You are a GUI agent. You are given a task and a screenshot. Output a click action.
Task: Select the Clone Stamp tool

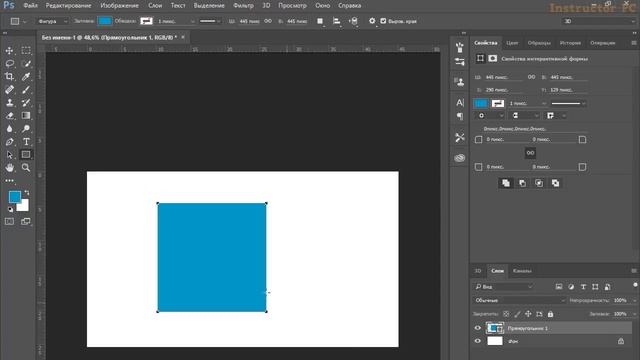[9, 102]
